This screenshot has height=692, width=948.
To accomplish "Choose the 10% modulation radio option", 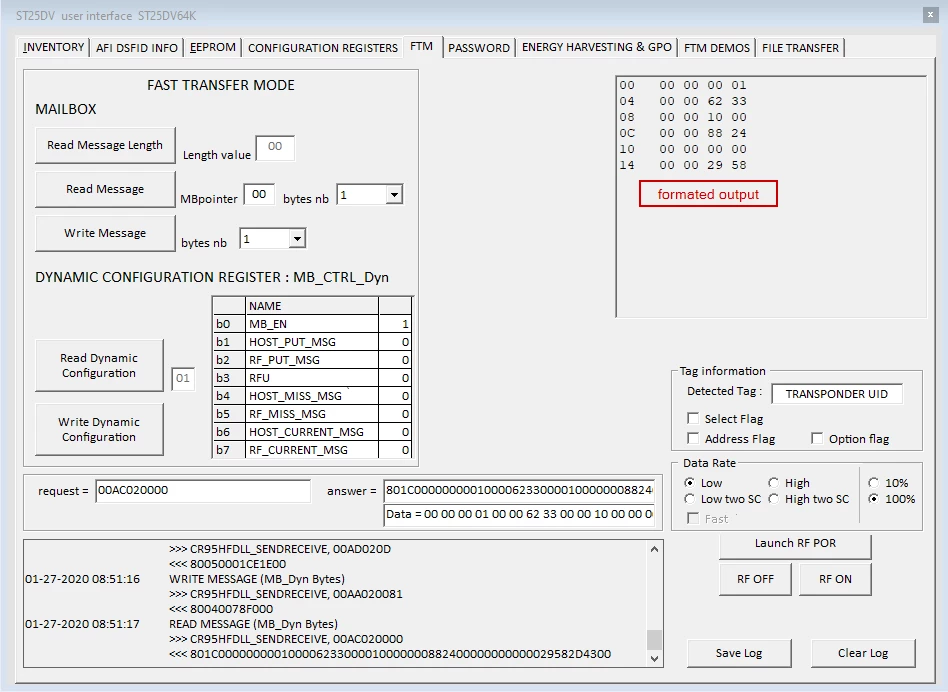I will point(873,483).
